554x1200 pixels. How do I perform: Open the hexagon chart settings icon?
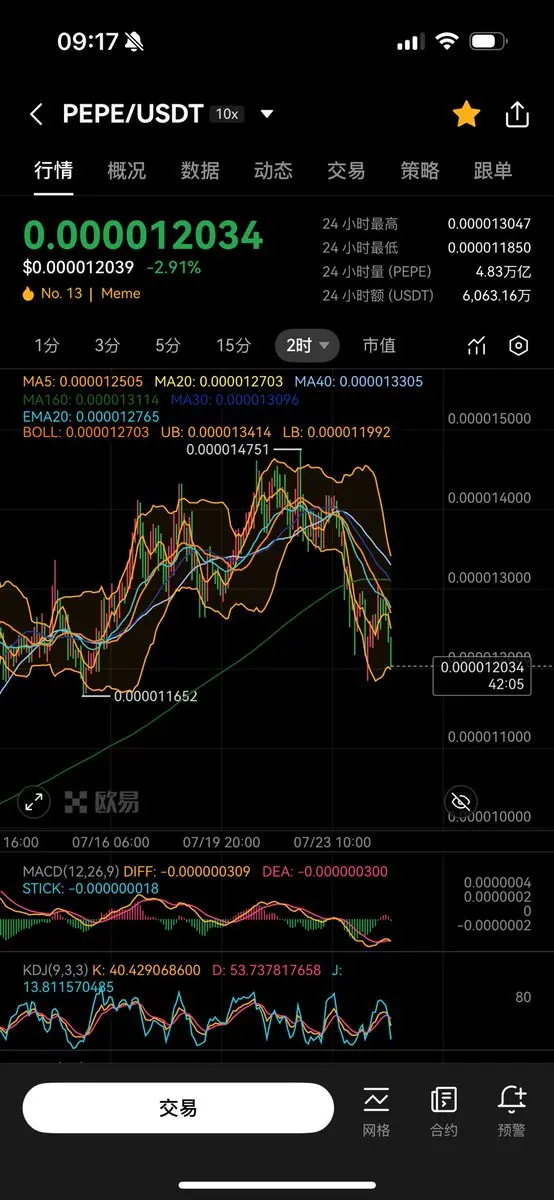pos(518,346)
